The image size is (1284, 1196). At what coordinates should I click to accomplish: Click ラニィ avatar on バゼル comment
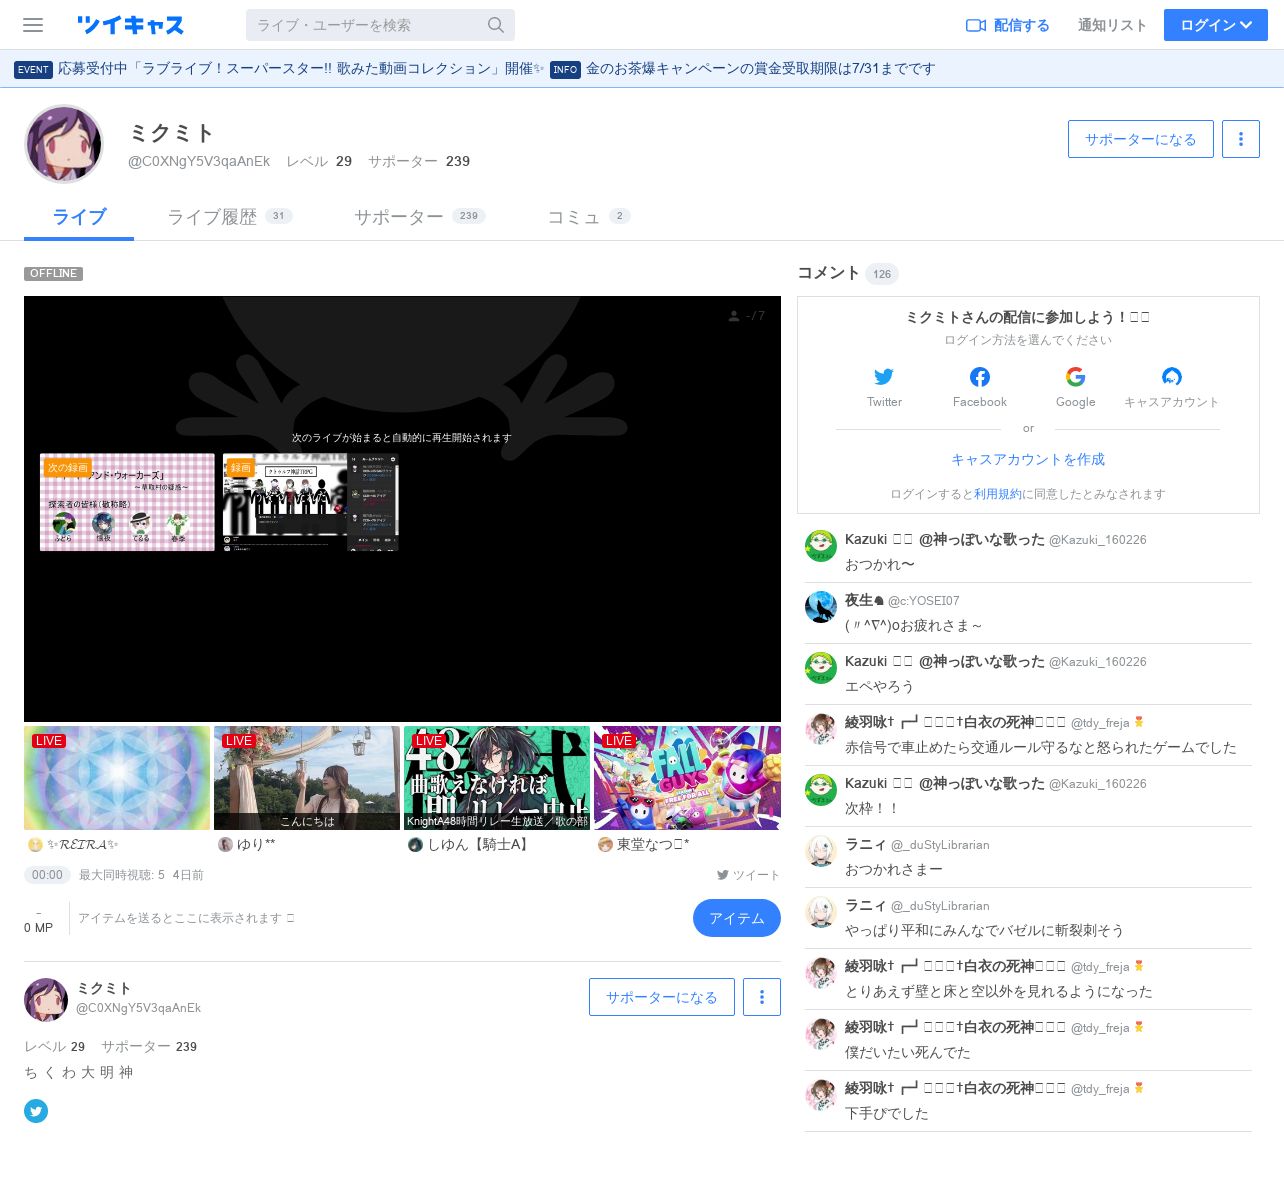[821, 912]
